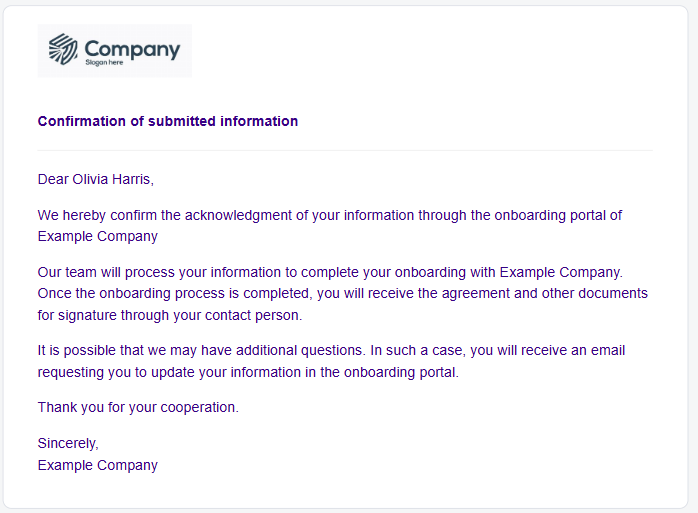Click the "Company" logo wordmark
The image size is (698, 513).
132,48
